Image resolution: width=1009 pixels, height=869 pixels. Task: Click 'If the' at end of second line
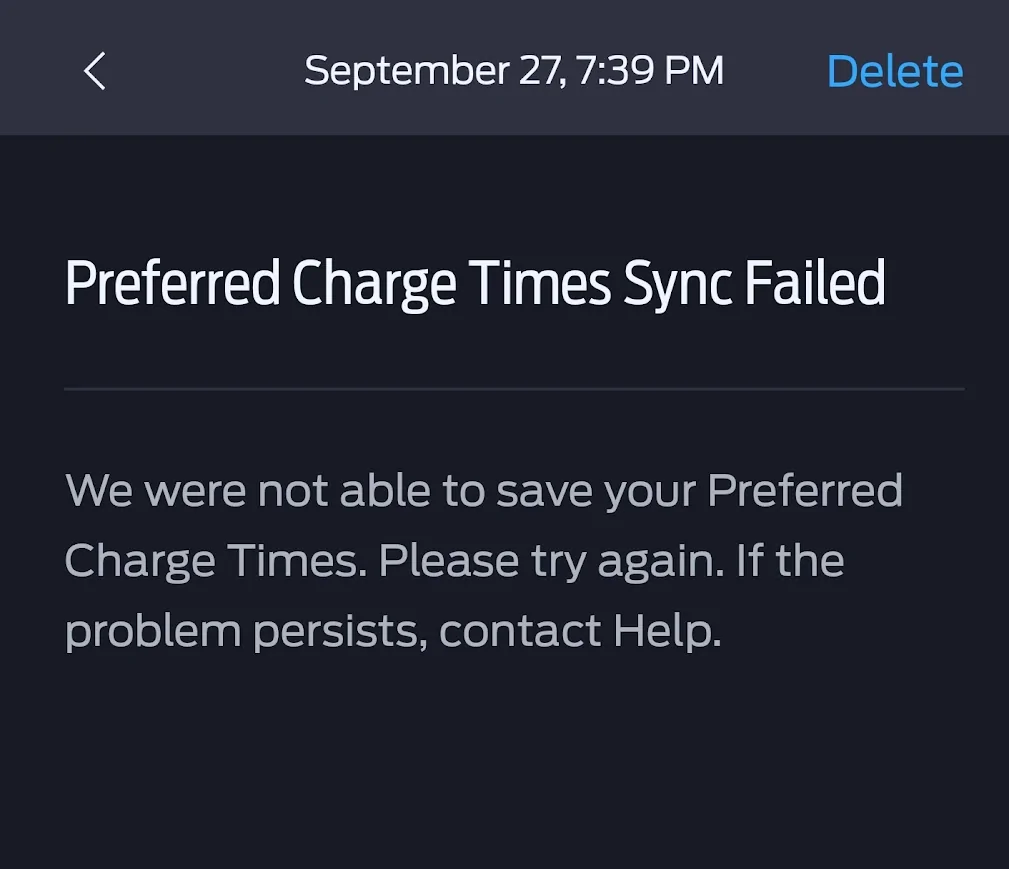pyautogui.click(x=790, y=562)
